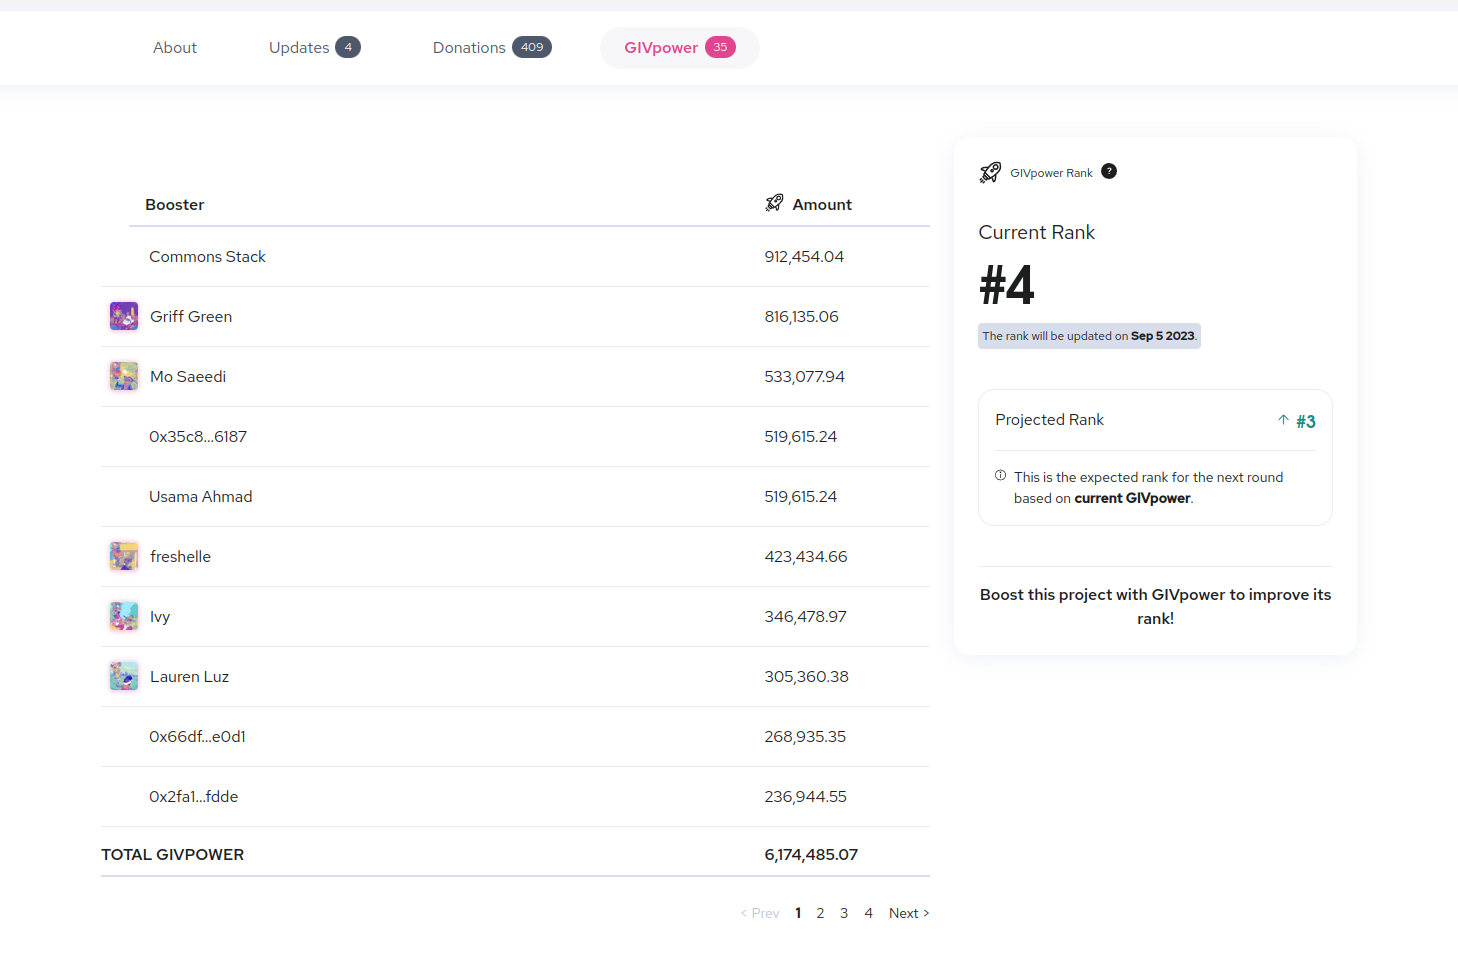Viewport: 1458px width, 956px height.
Task: Open the Donations tab
Action: tap(492, 48)
